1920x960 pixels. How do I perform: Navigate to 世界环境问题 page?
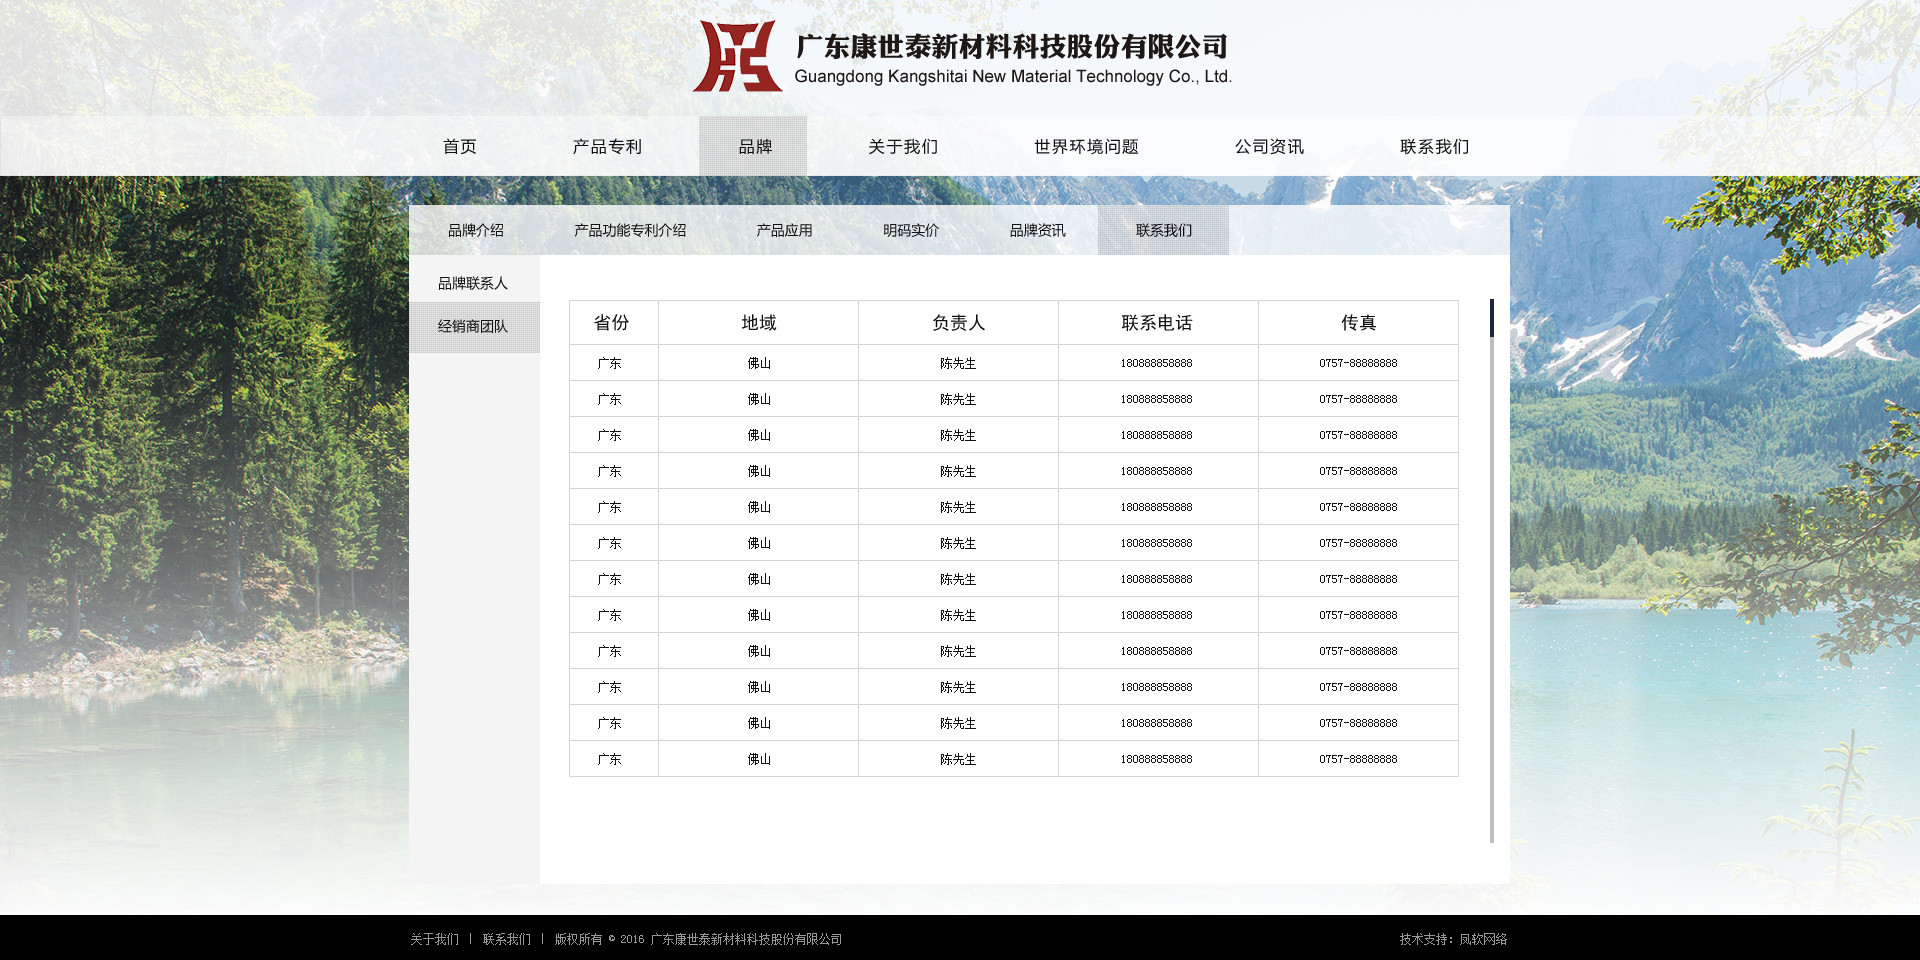pos(1086,147)
